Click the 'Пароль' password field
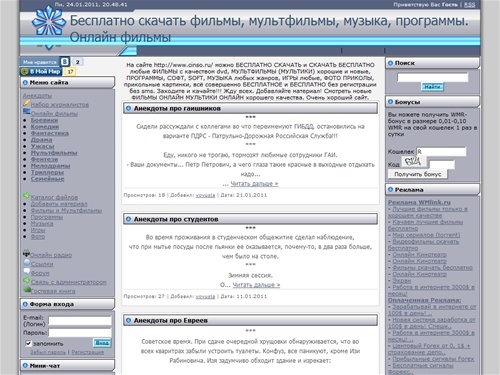Viewport: 500px width, 375px height. point(80,332)
